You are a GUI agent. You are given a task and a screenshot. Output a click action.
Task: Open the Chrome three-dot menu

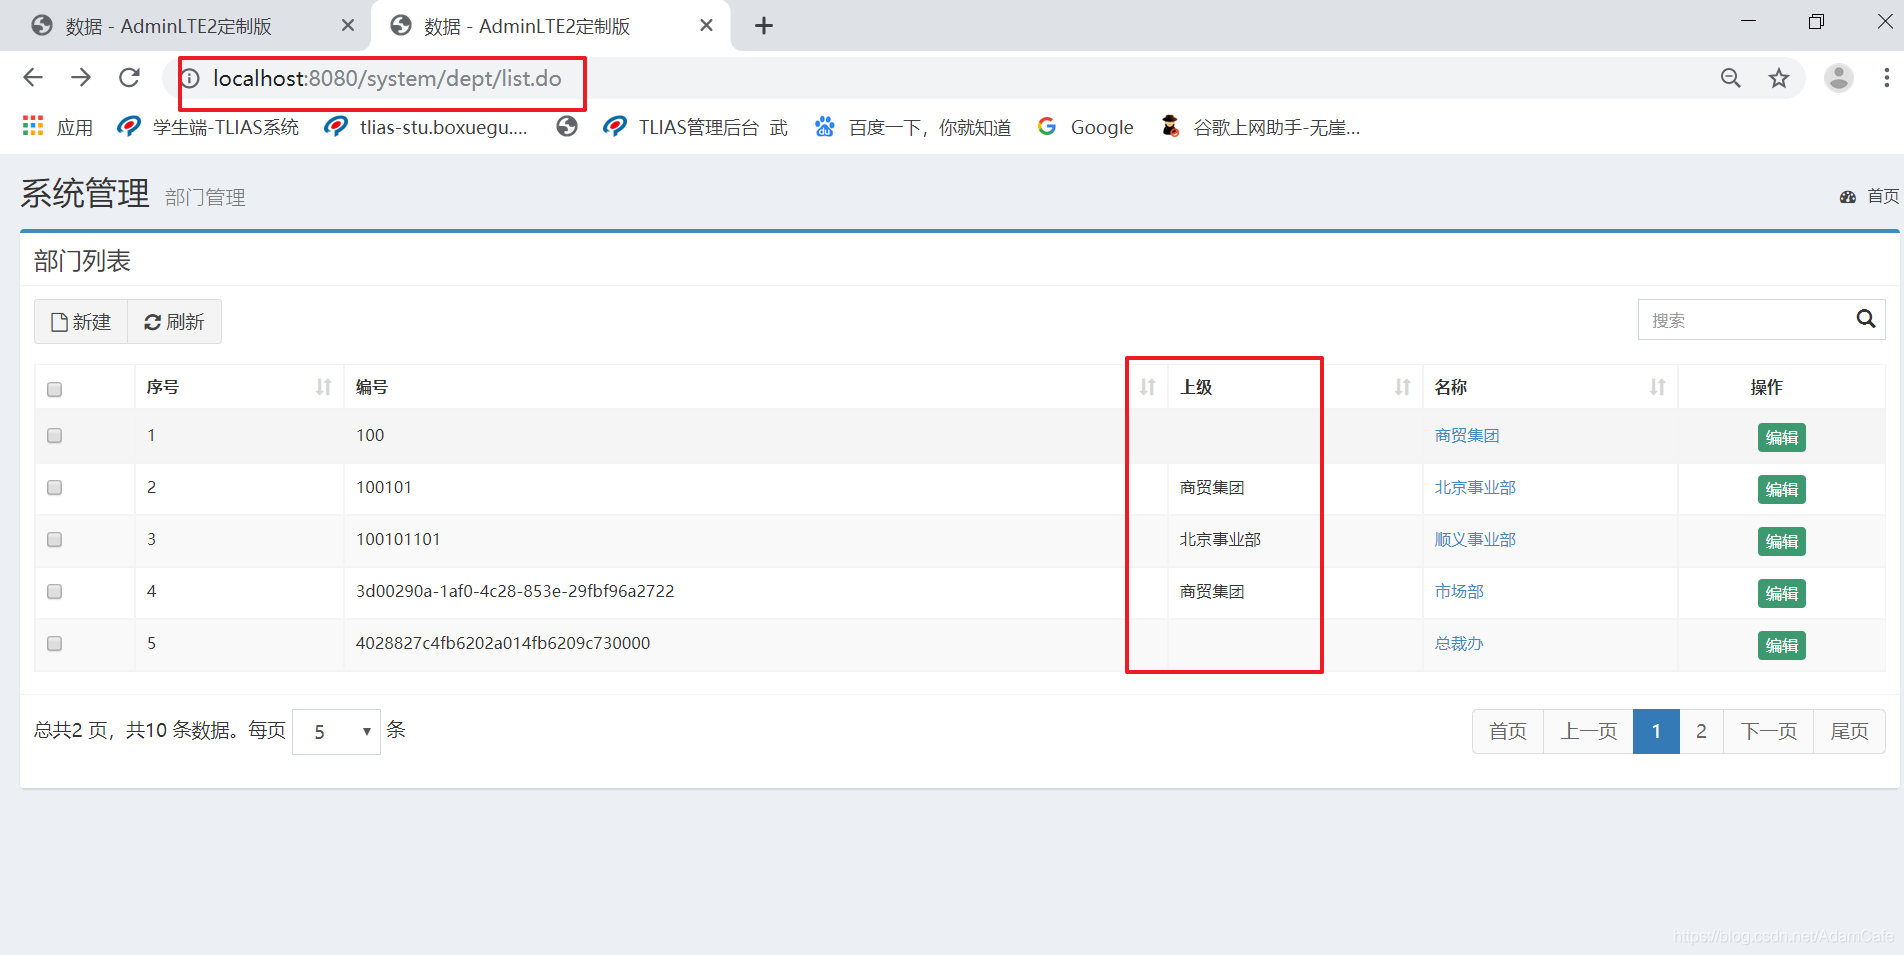[1886, 78]
